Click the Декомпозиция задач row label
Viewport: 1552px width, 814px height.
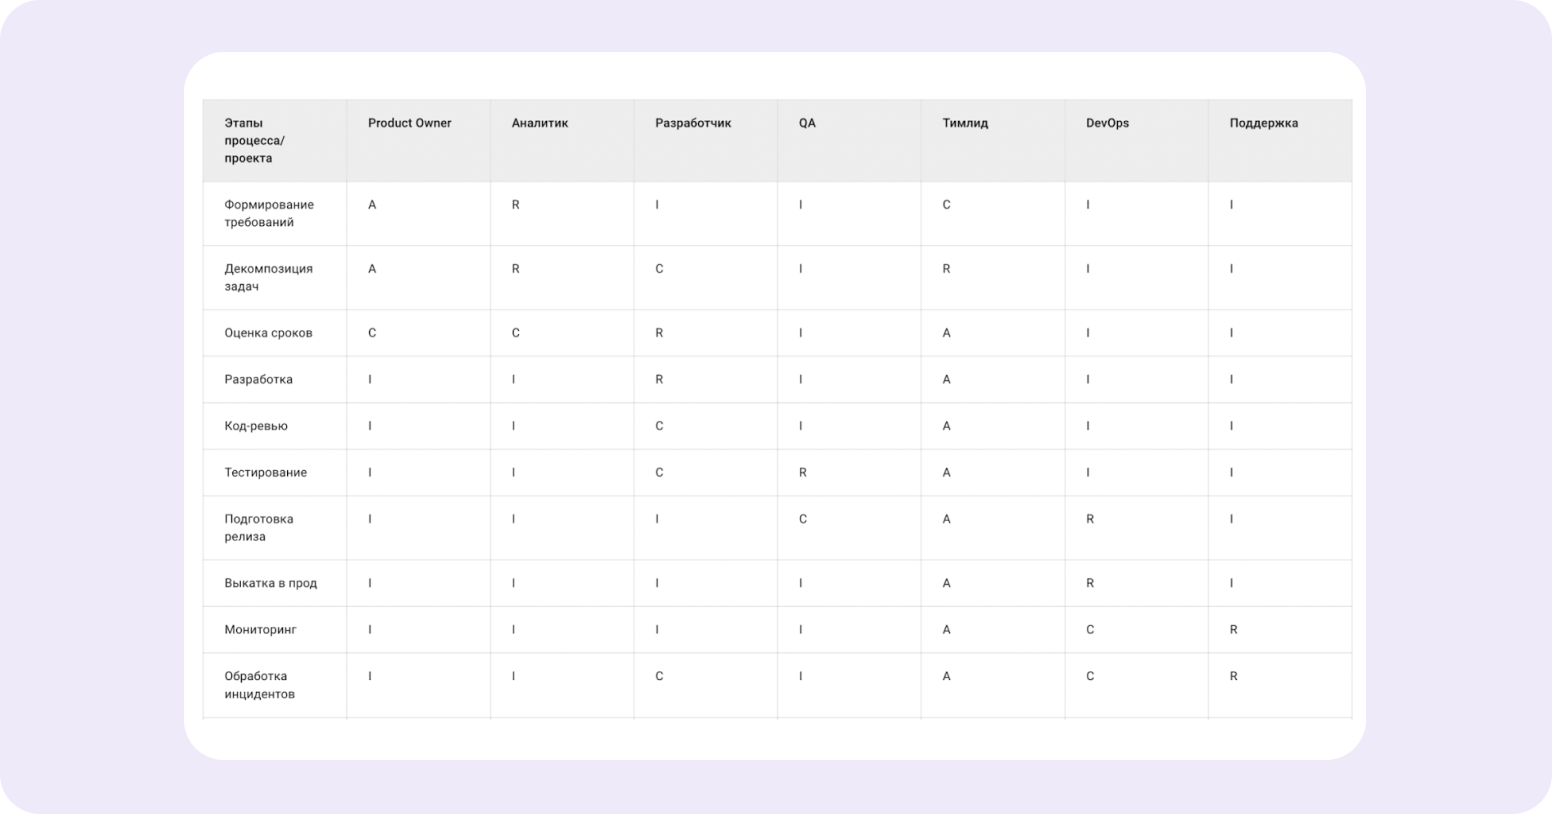coord(268,277)
